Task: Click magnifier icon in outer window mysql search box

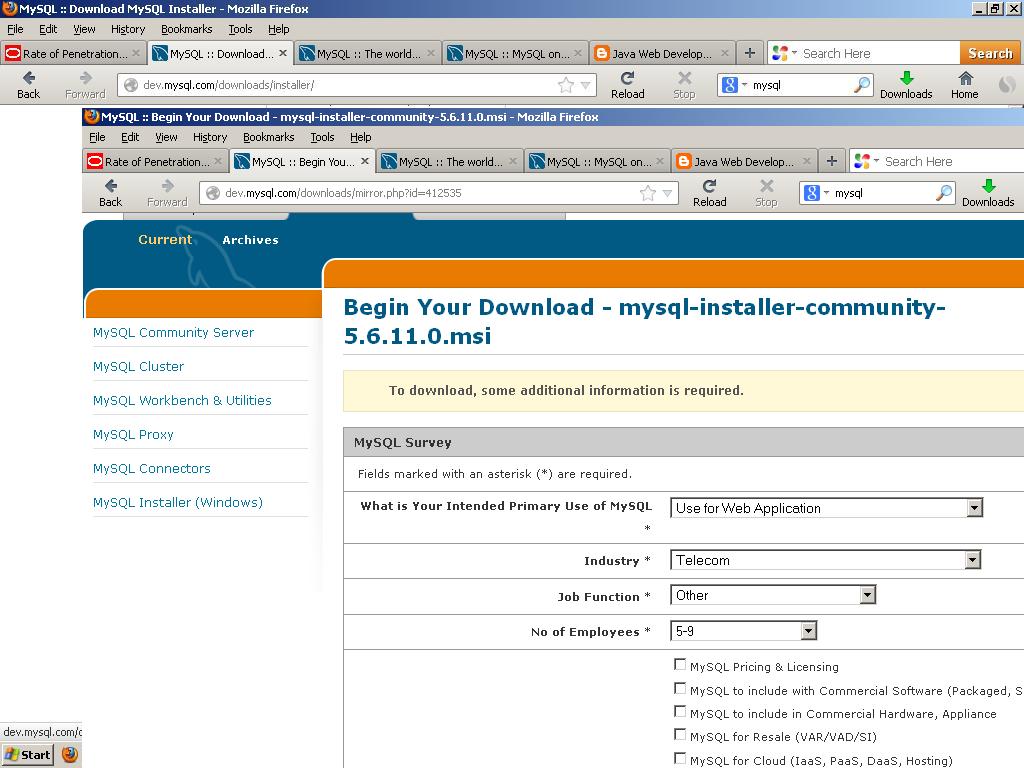Action: tap(862, 84)
